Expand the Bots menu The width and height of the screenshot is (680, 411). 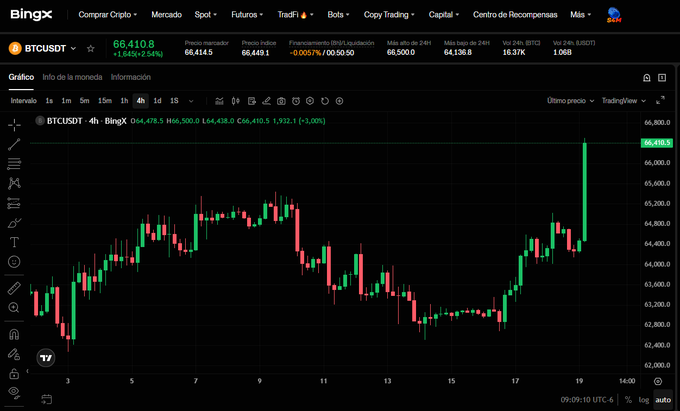tap(338, 15)
